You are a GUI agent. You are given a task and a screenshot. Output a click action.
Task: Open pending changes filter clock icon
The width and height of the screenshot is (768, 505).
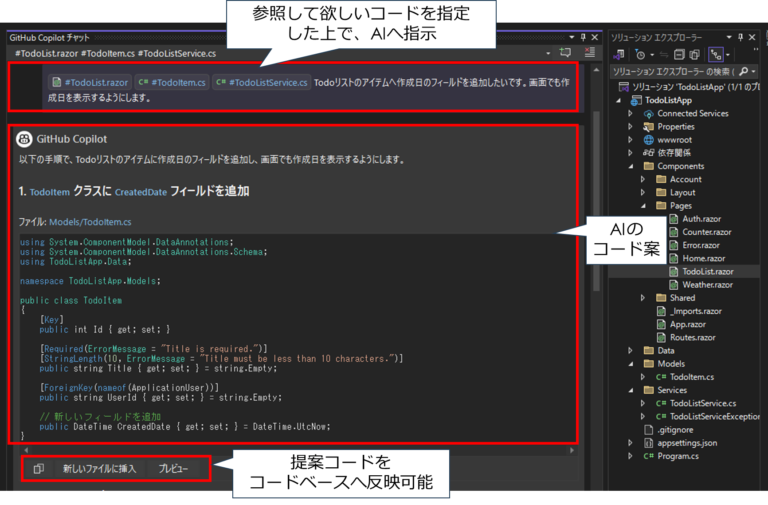[x=640, y=54]
